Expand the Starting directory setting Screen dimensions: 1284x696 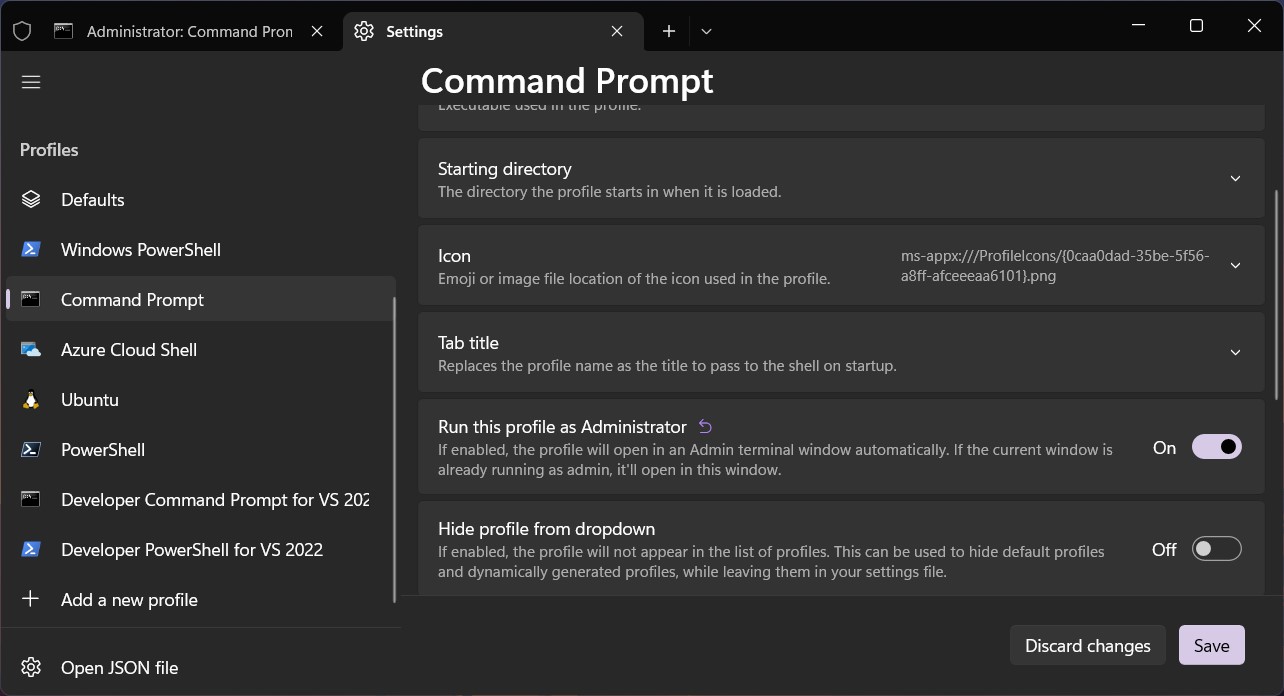pos(1235,179)
